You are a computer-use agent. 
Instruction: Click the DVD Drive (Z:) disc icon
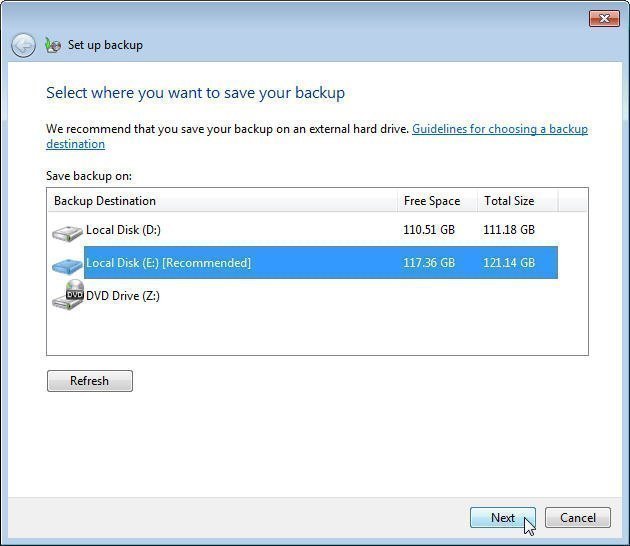pos(67,296)
